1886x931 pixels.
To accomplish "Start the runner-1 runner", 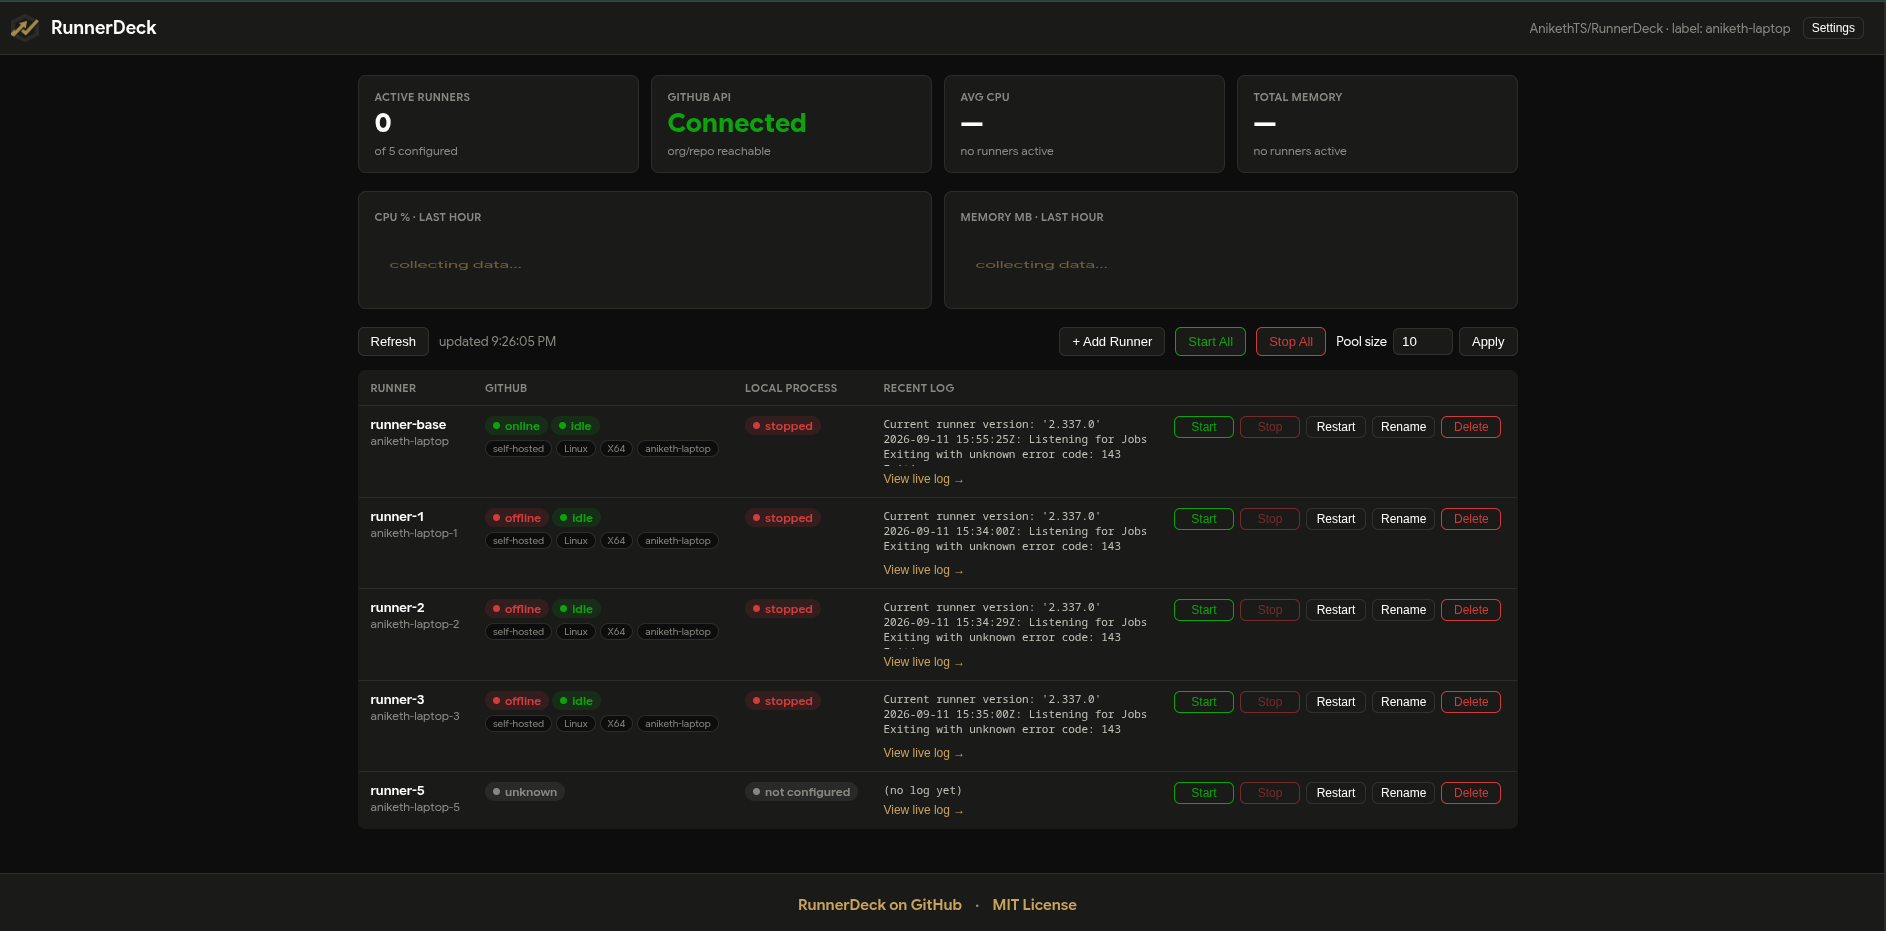I will [1204, 519].
